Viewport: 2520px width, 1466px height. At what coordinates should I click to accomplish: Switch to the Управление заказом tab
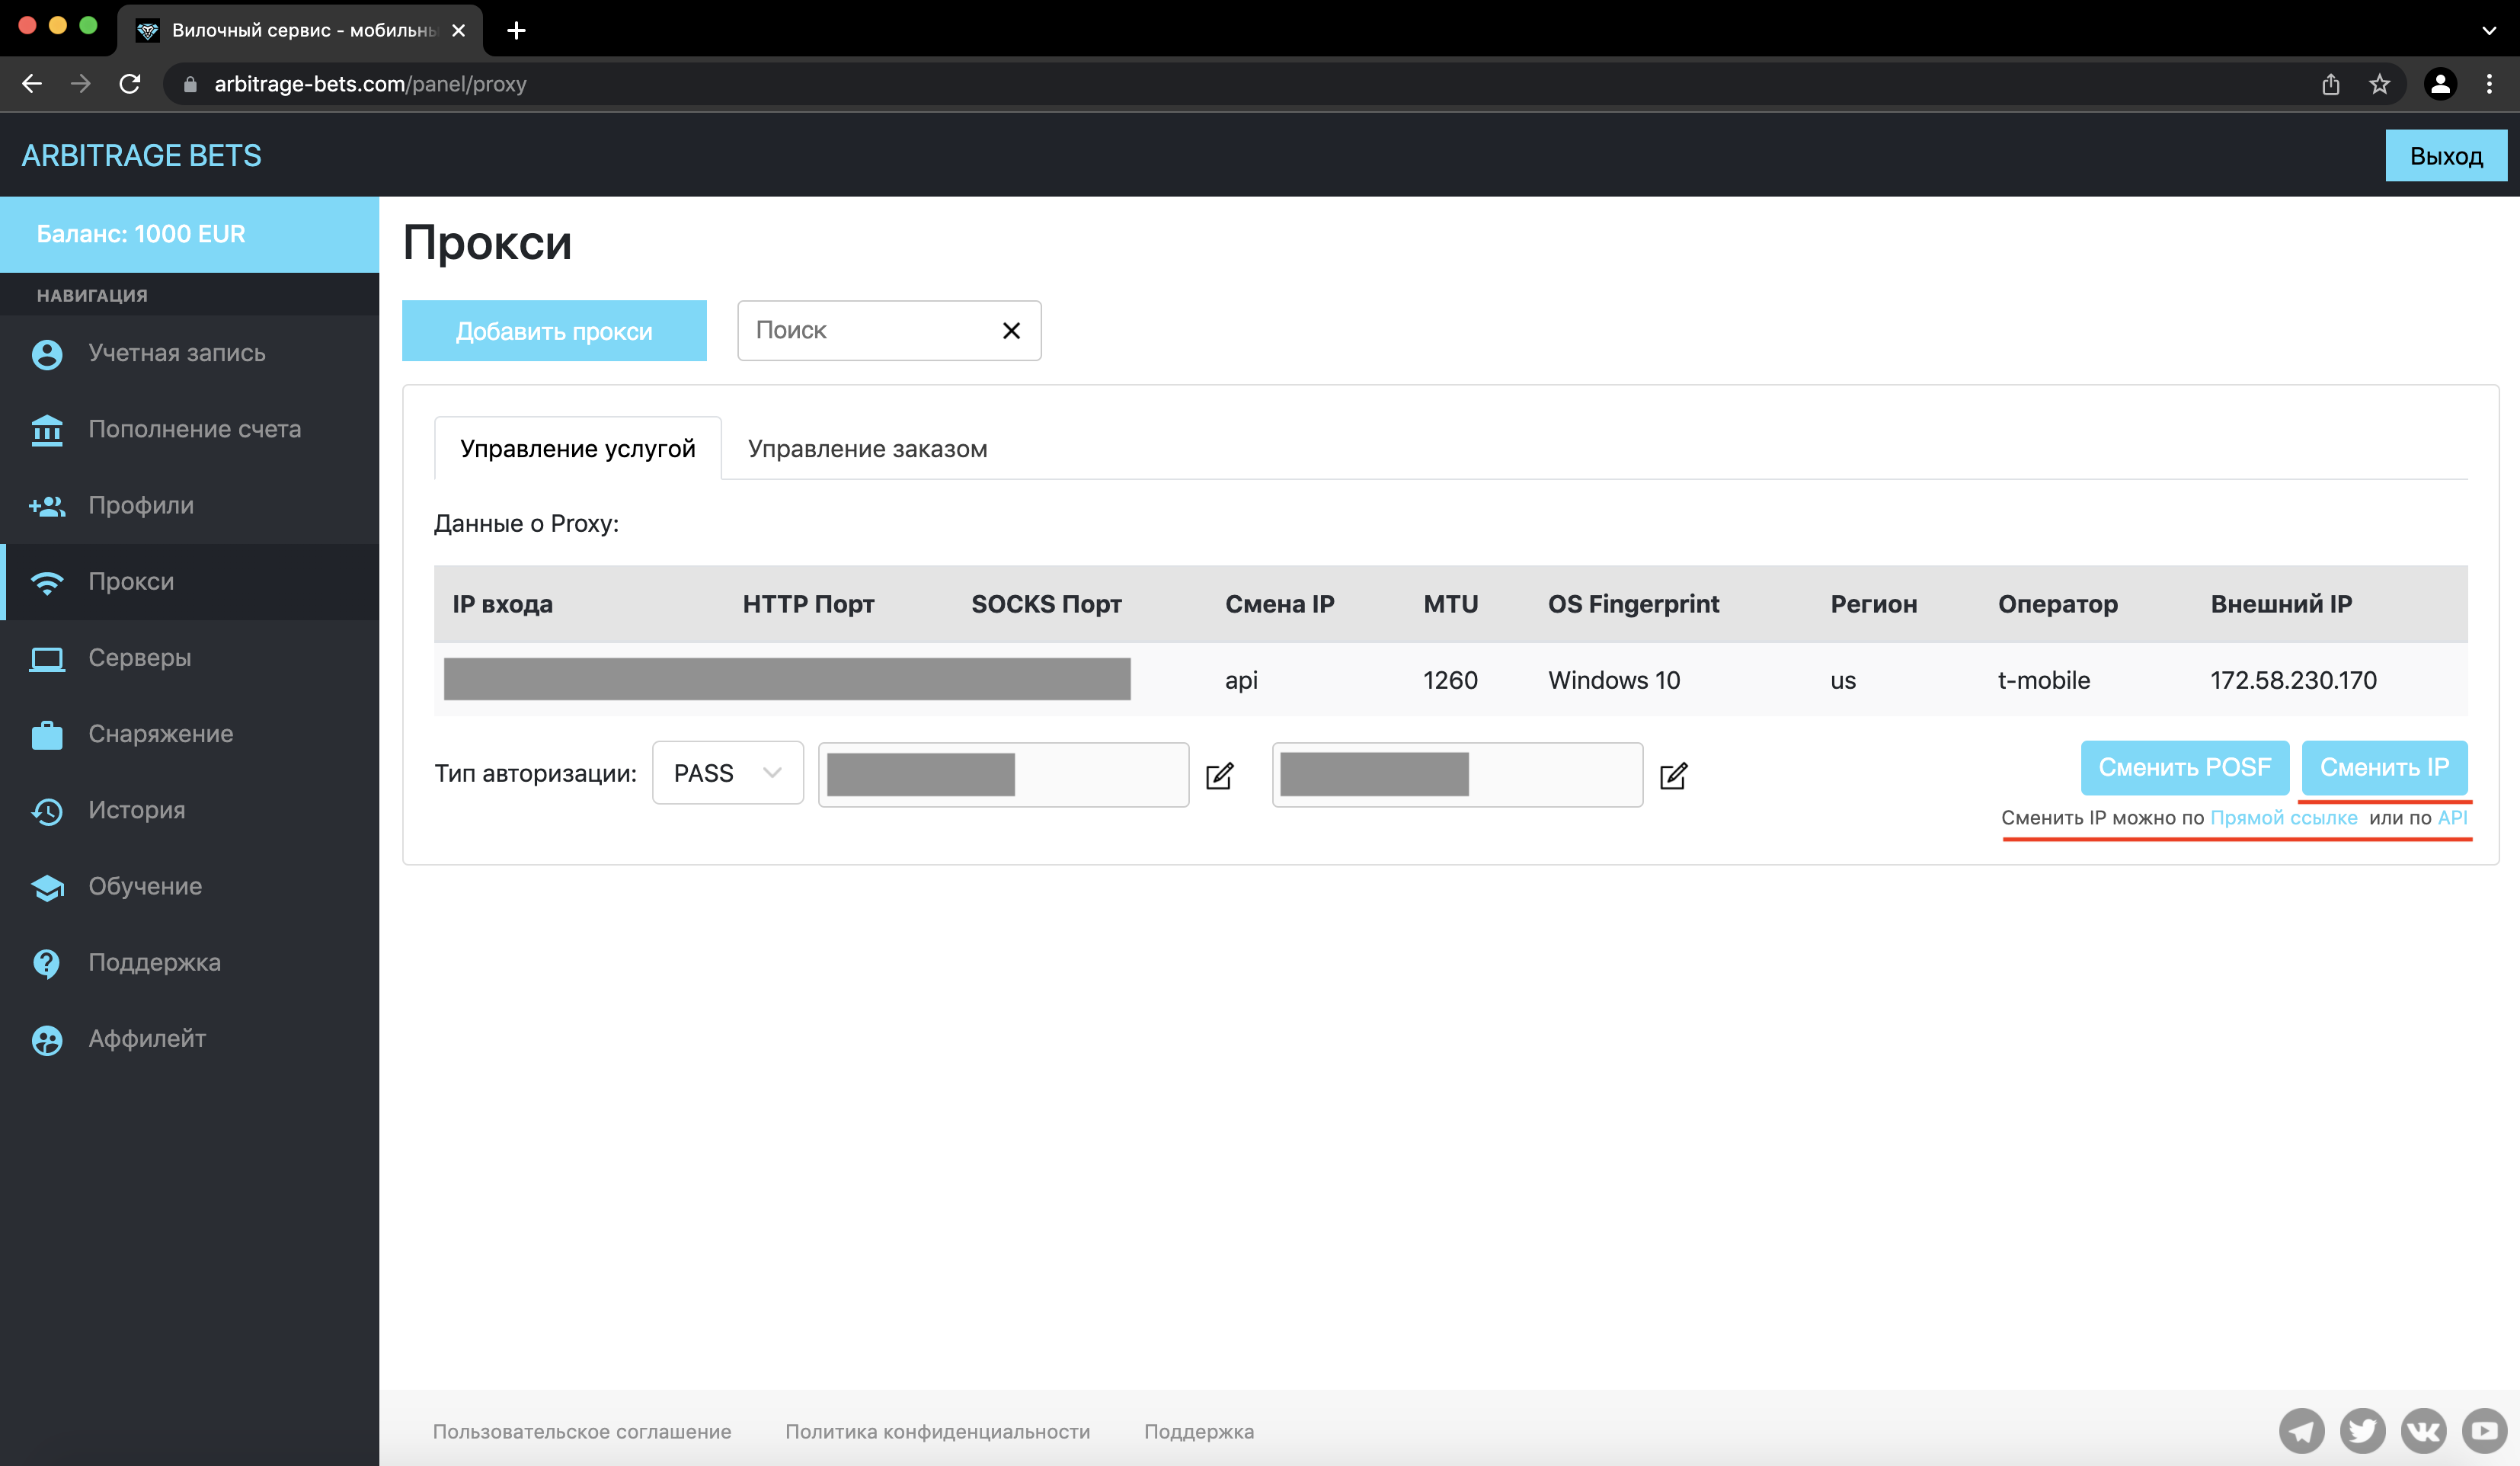[867, 449]
